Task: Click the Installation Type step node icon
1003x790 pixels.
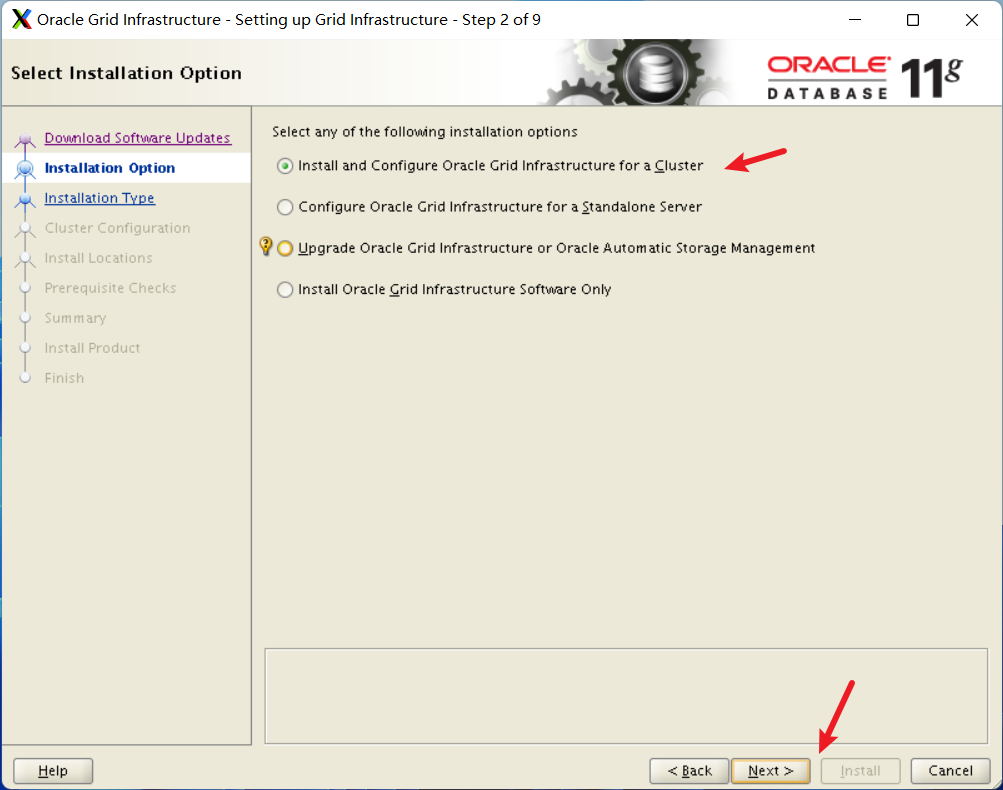Action: (x=25, y=200)
